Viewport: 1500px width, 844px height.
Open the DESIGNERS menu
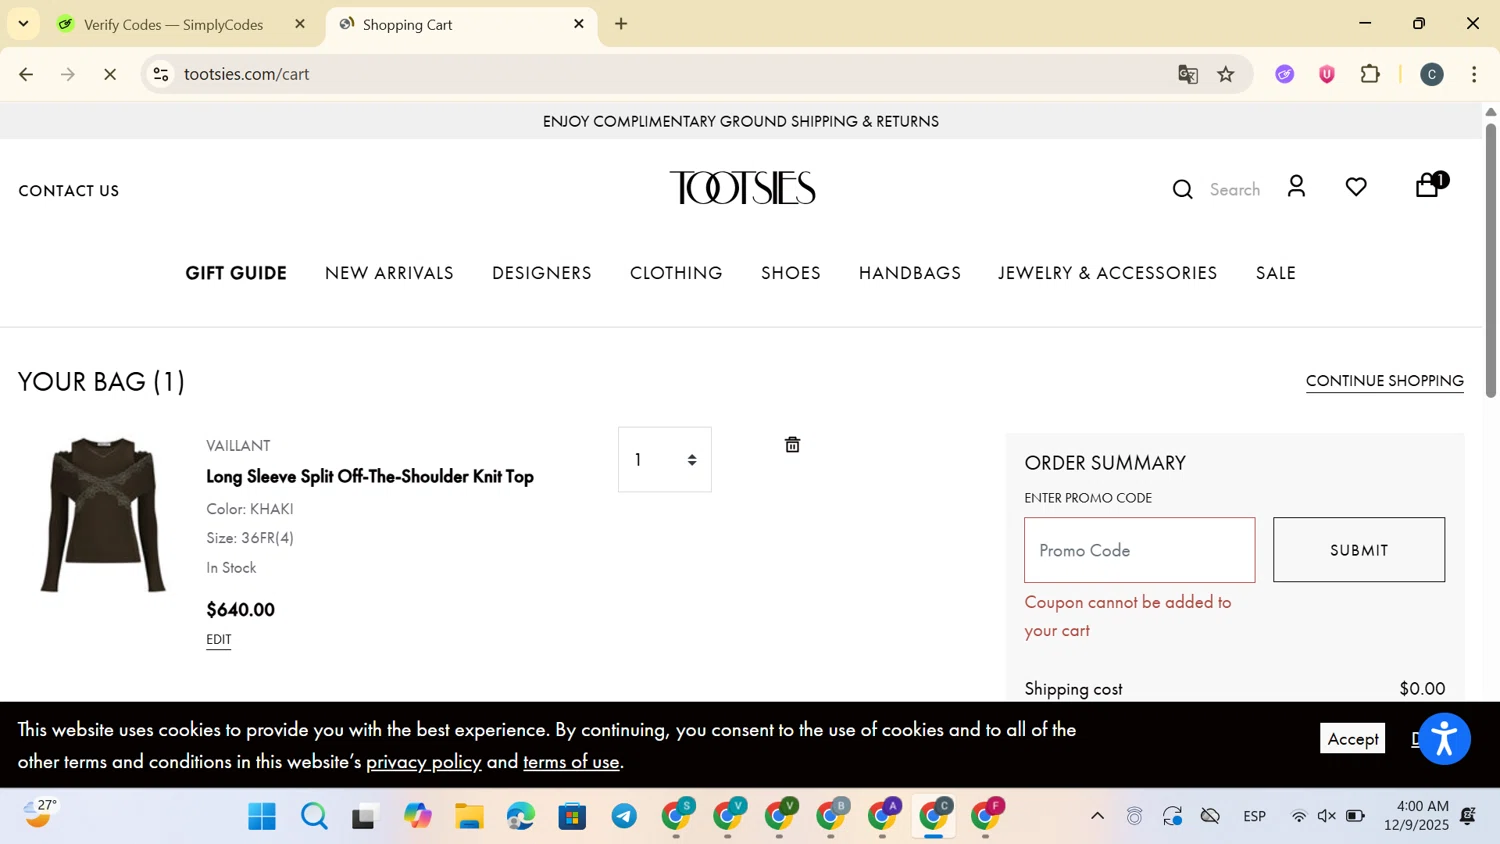point(542,273)
